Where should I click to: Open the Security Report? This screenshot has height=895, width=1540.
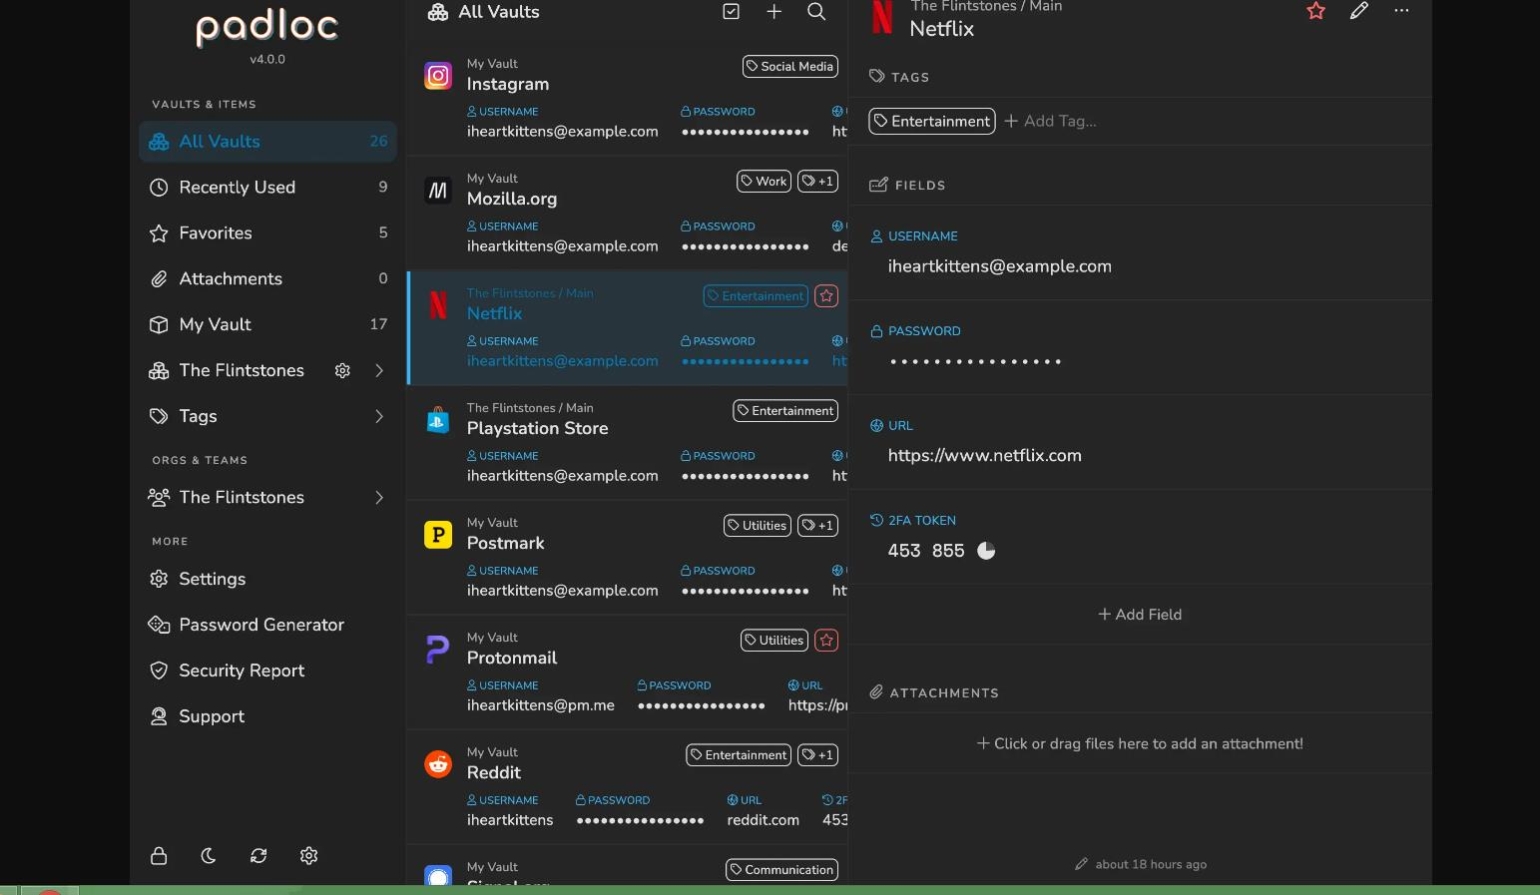(x=242, y=671)
